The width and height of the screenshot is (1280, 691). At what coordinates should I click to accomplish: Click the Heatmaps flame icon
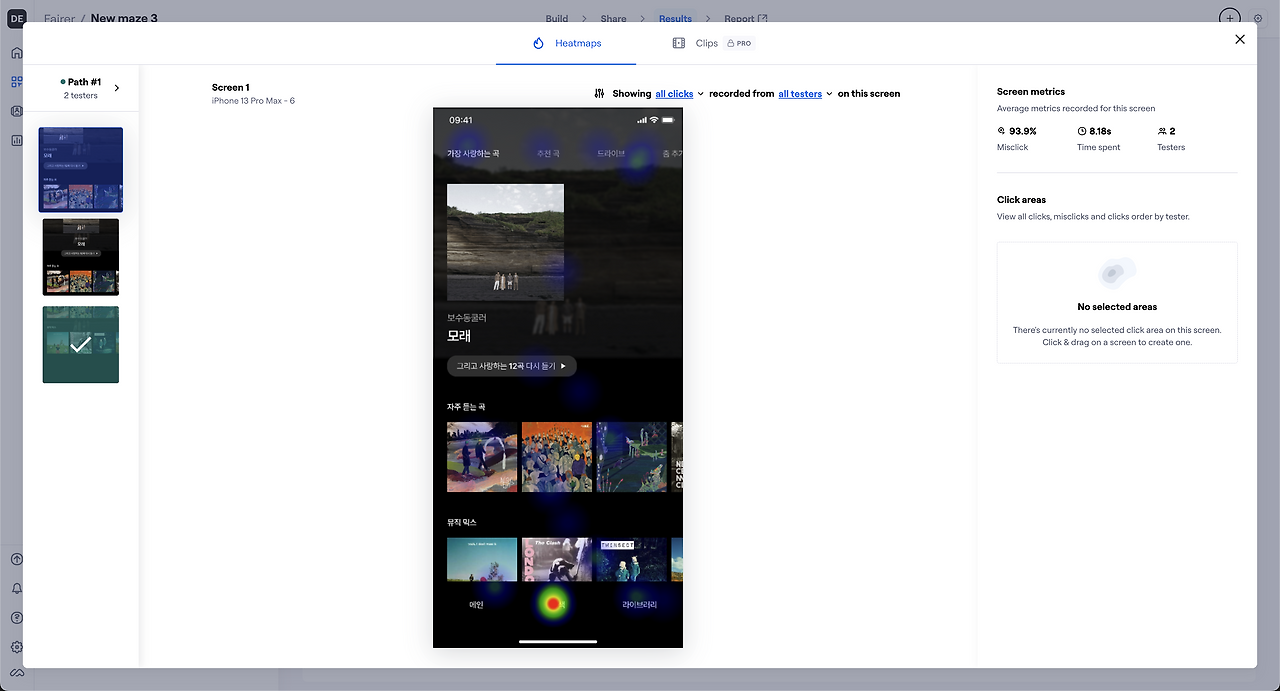(x=538, y=43)
